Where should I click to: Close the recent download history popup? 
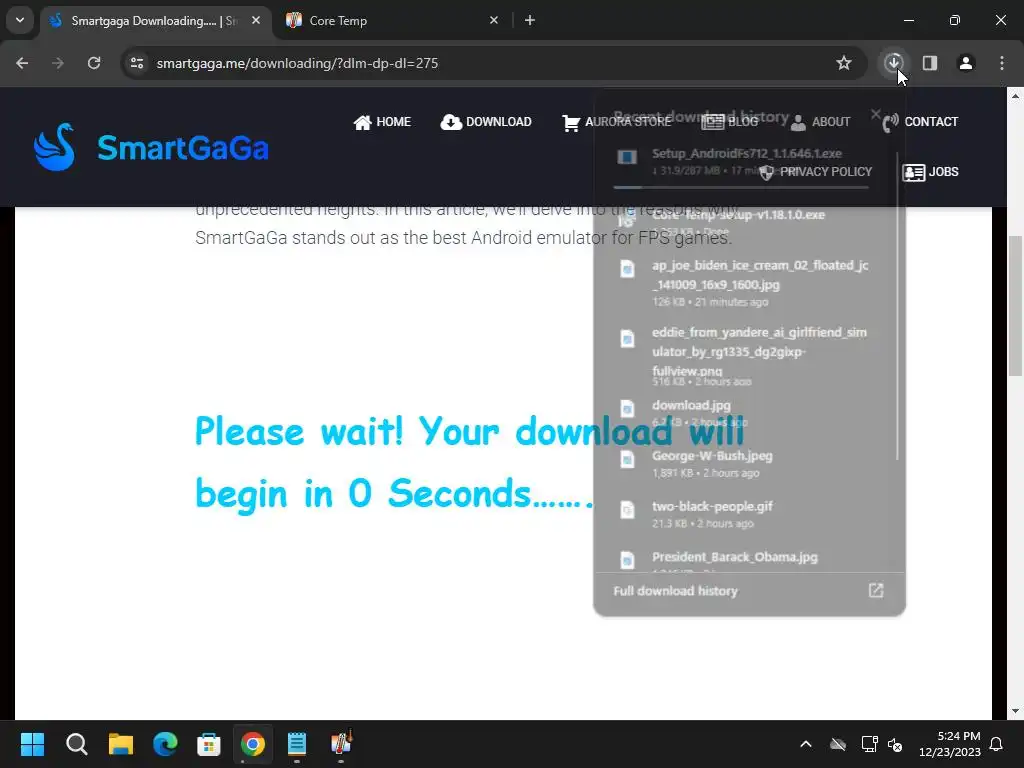[x=876, y=114]
